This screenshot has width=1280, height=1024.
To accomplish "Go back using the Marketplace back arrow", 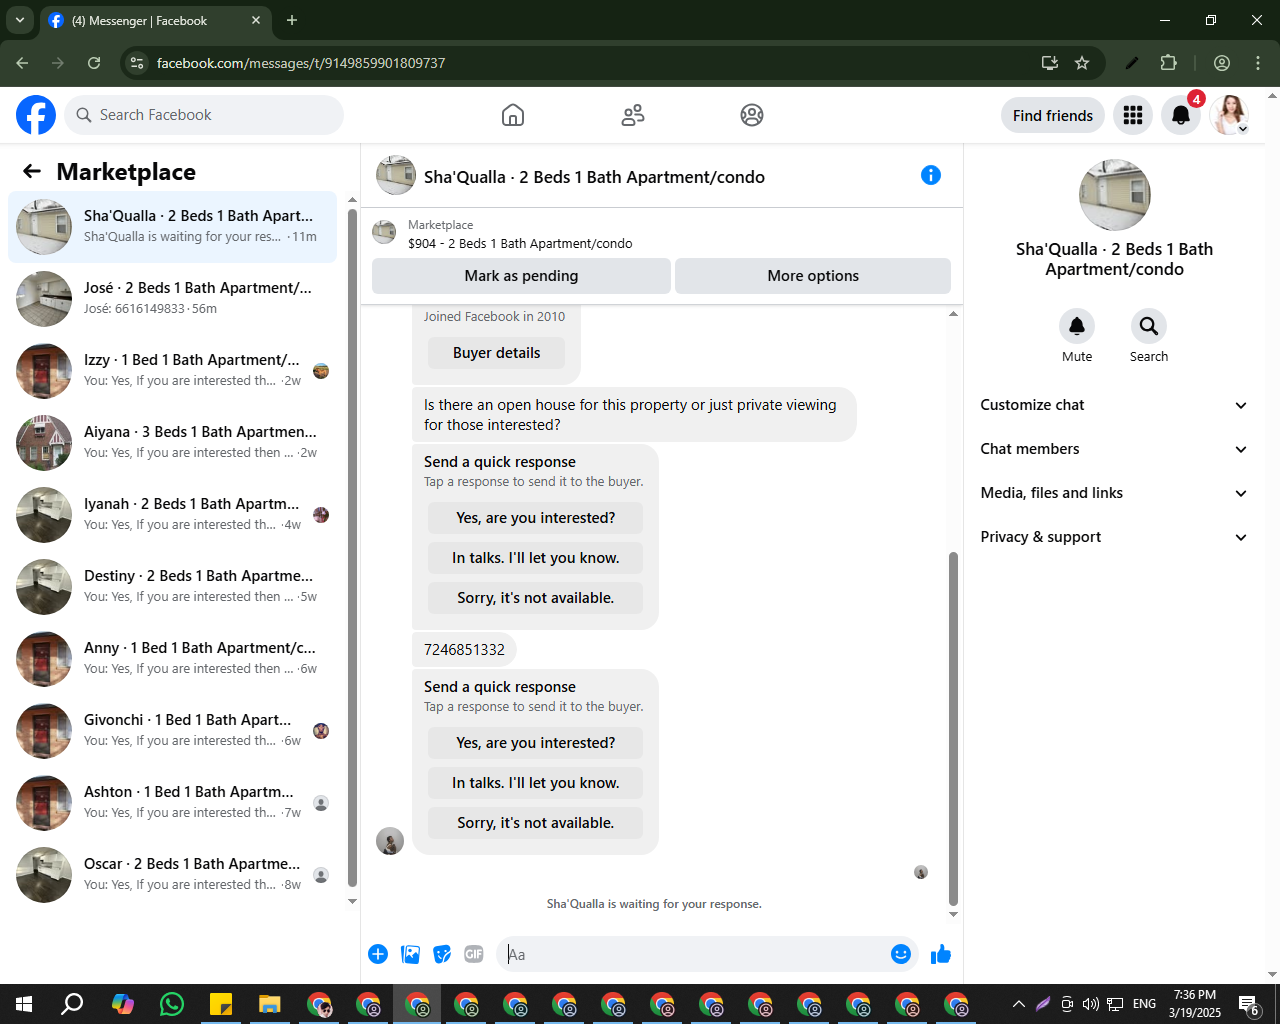I will coord(32,172).
